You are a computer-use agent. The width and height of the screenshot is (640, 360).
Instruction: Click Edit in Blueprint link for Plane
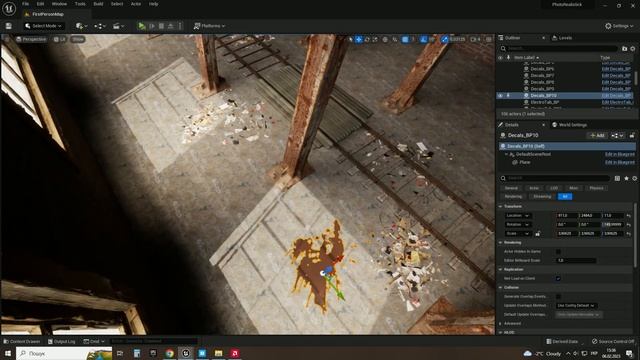click(x=620, y=162)
